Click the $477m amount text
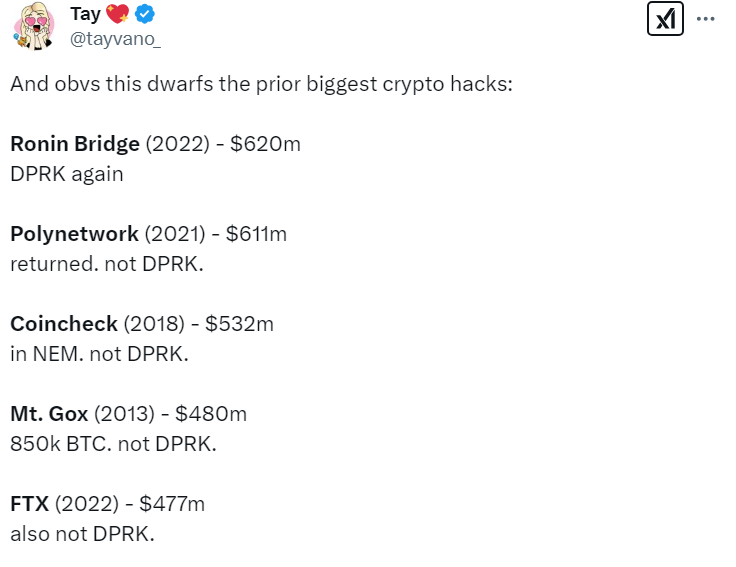This screenshot has height=567, width=736. pos(172,504)
